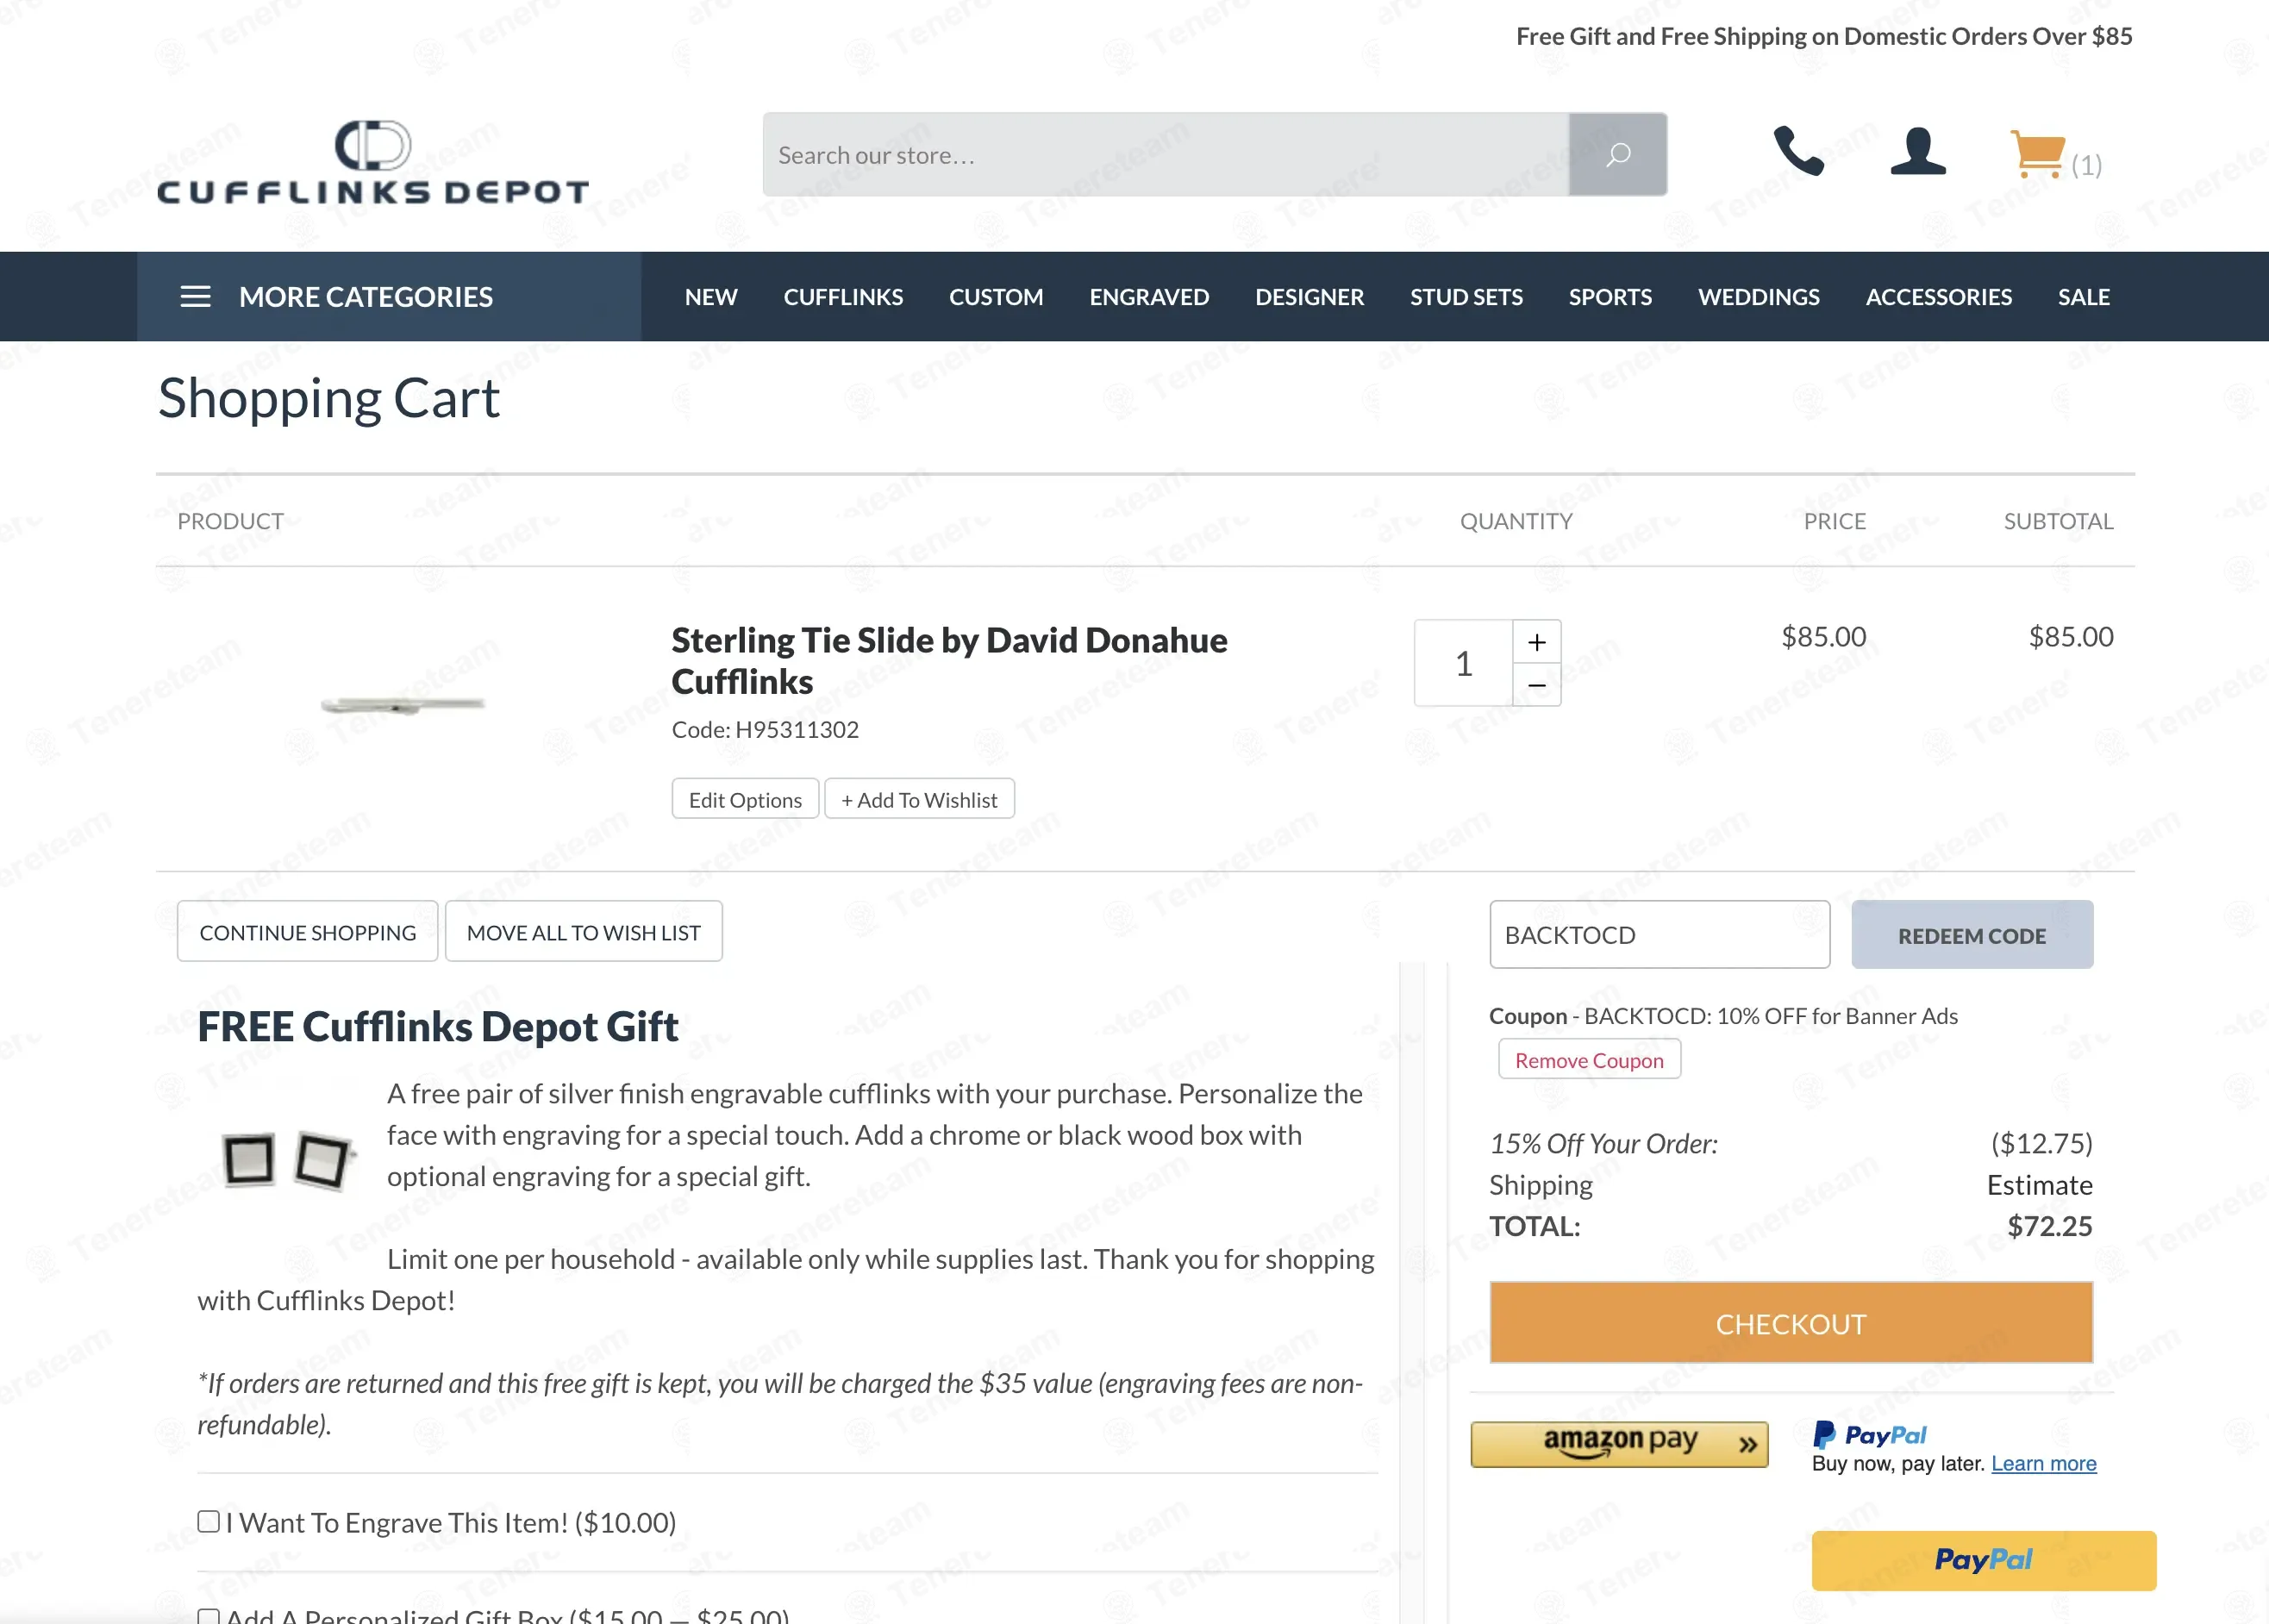Click the PRODUCT column header
This screenshot has height=1624, width=2269.
[x=230, y=521]
